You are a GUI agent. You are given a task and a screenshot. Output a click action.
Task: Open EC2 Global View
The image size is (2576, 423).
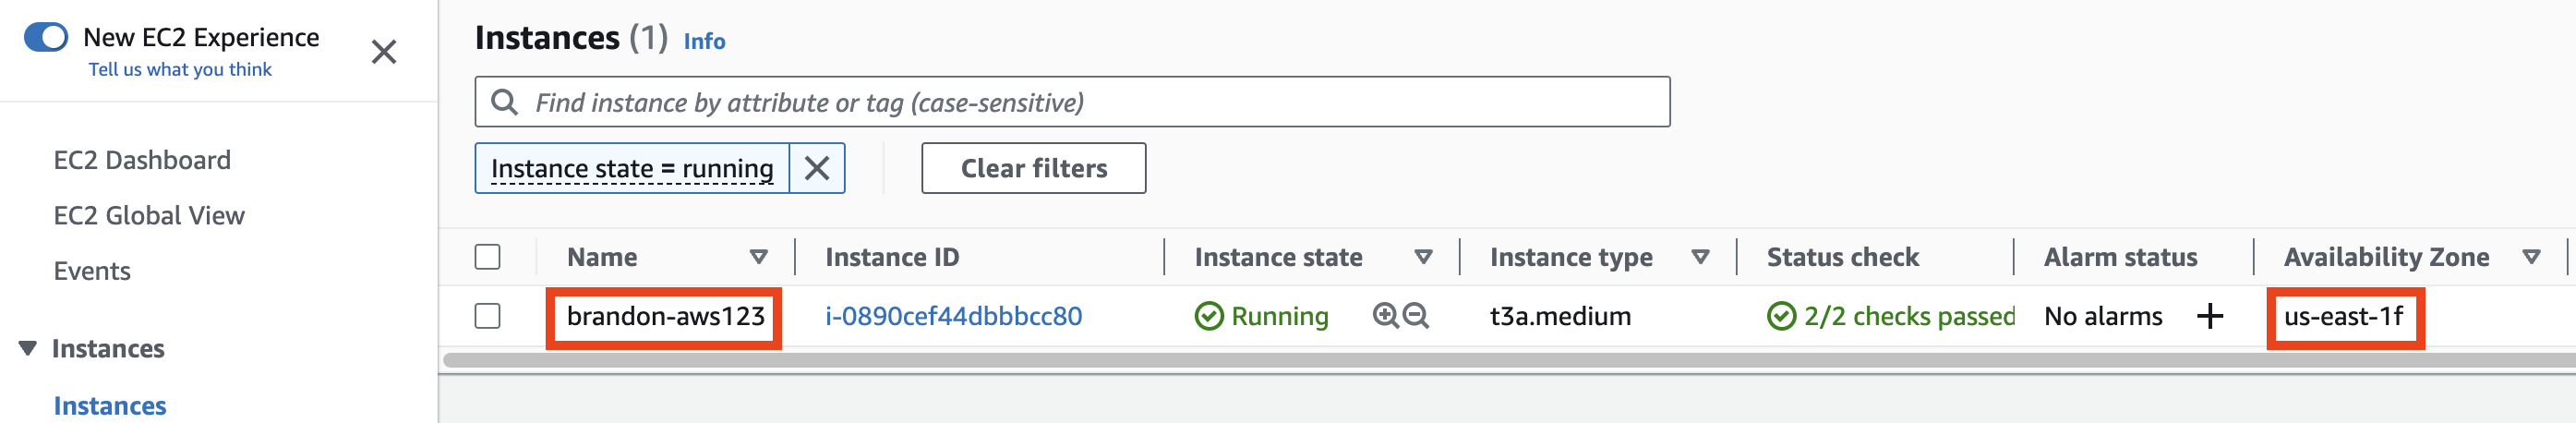149,215
